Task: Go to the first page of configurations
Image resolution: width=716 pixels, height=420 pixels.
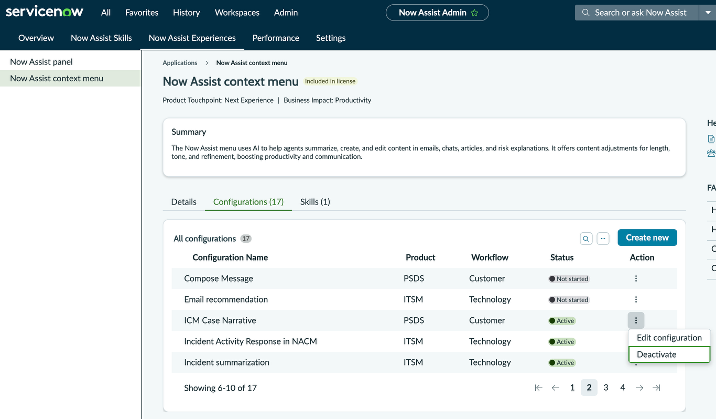Action: (538, 388)
